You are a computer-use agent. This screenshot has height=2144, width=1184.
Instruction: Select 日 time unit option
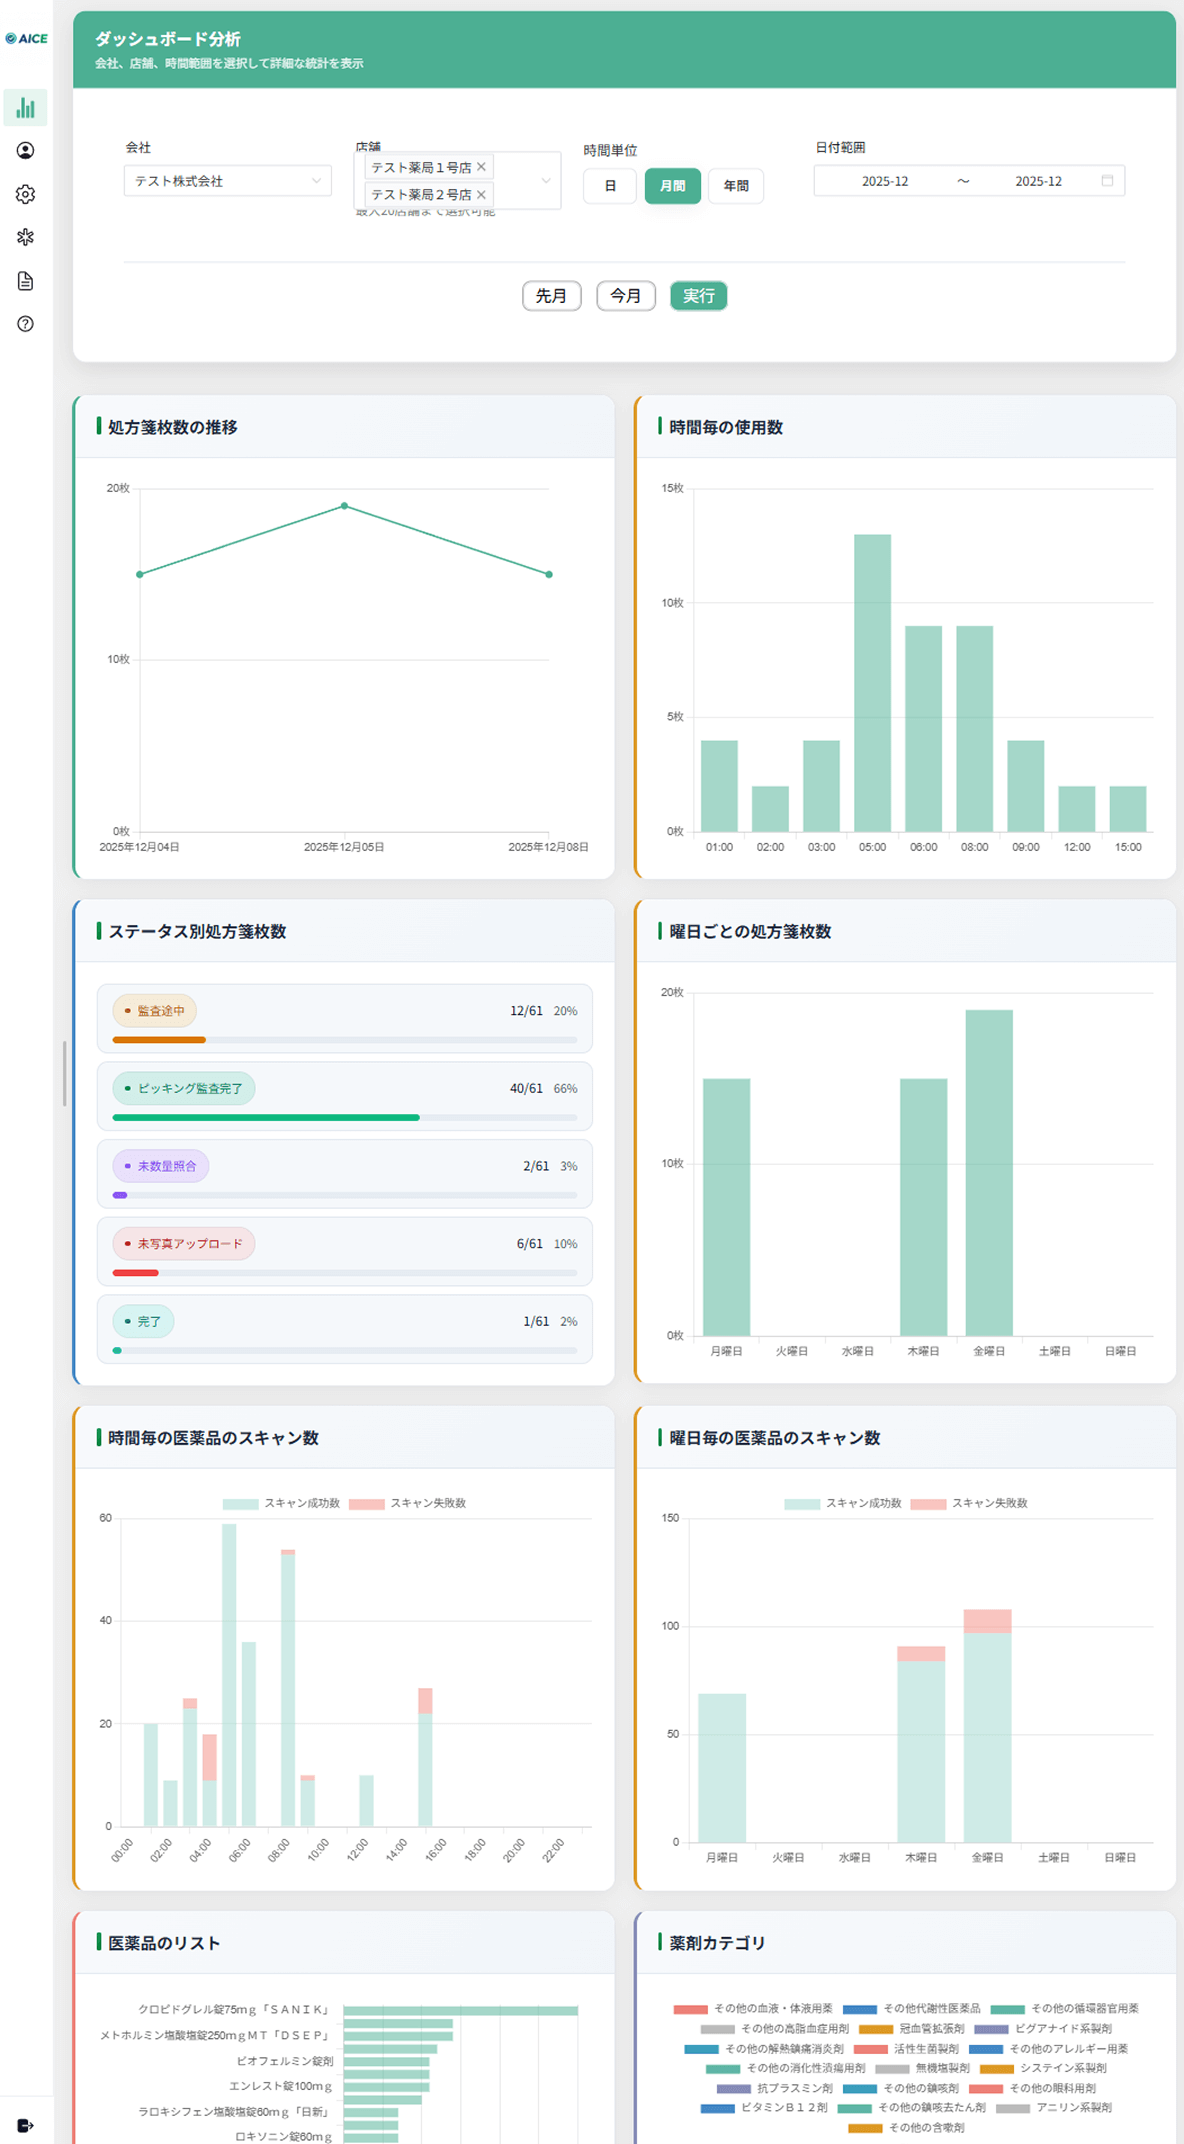(x=610, y=186)
